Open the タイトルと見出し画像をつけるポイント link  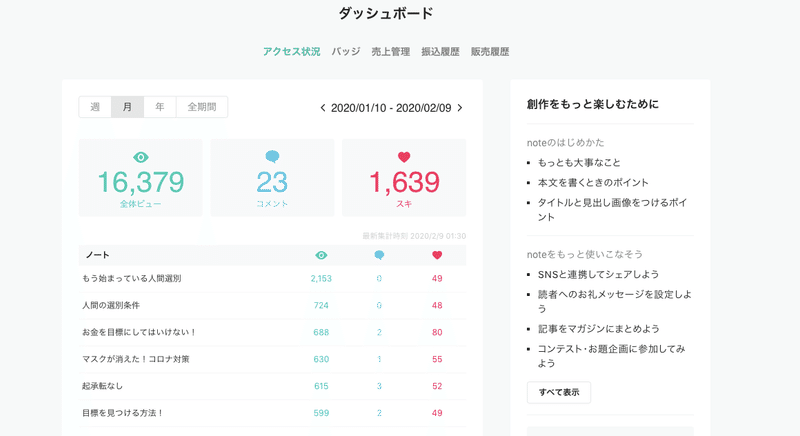point(612,210)
